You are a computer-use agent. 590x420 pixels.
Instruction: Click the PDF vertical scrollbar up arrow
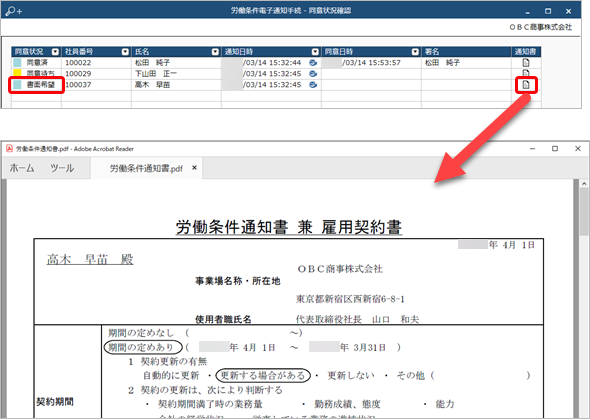tap(584, 184)
